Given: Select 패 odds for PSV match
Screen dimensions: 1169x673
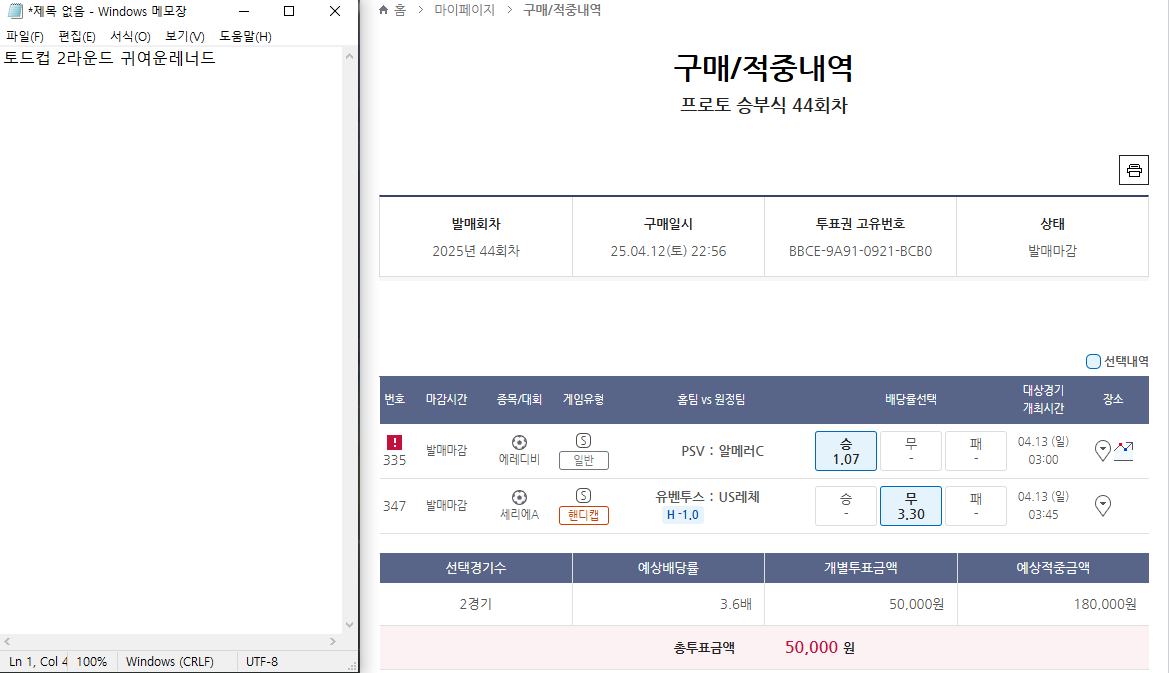Looking at the screenshot, I should (975, 451).
